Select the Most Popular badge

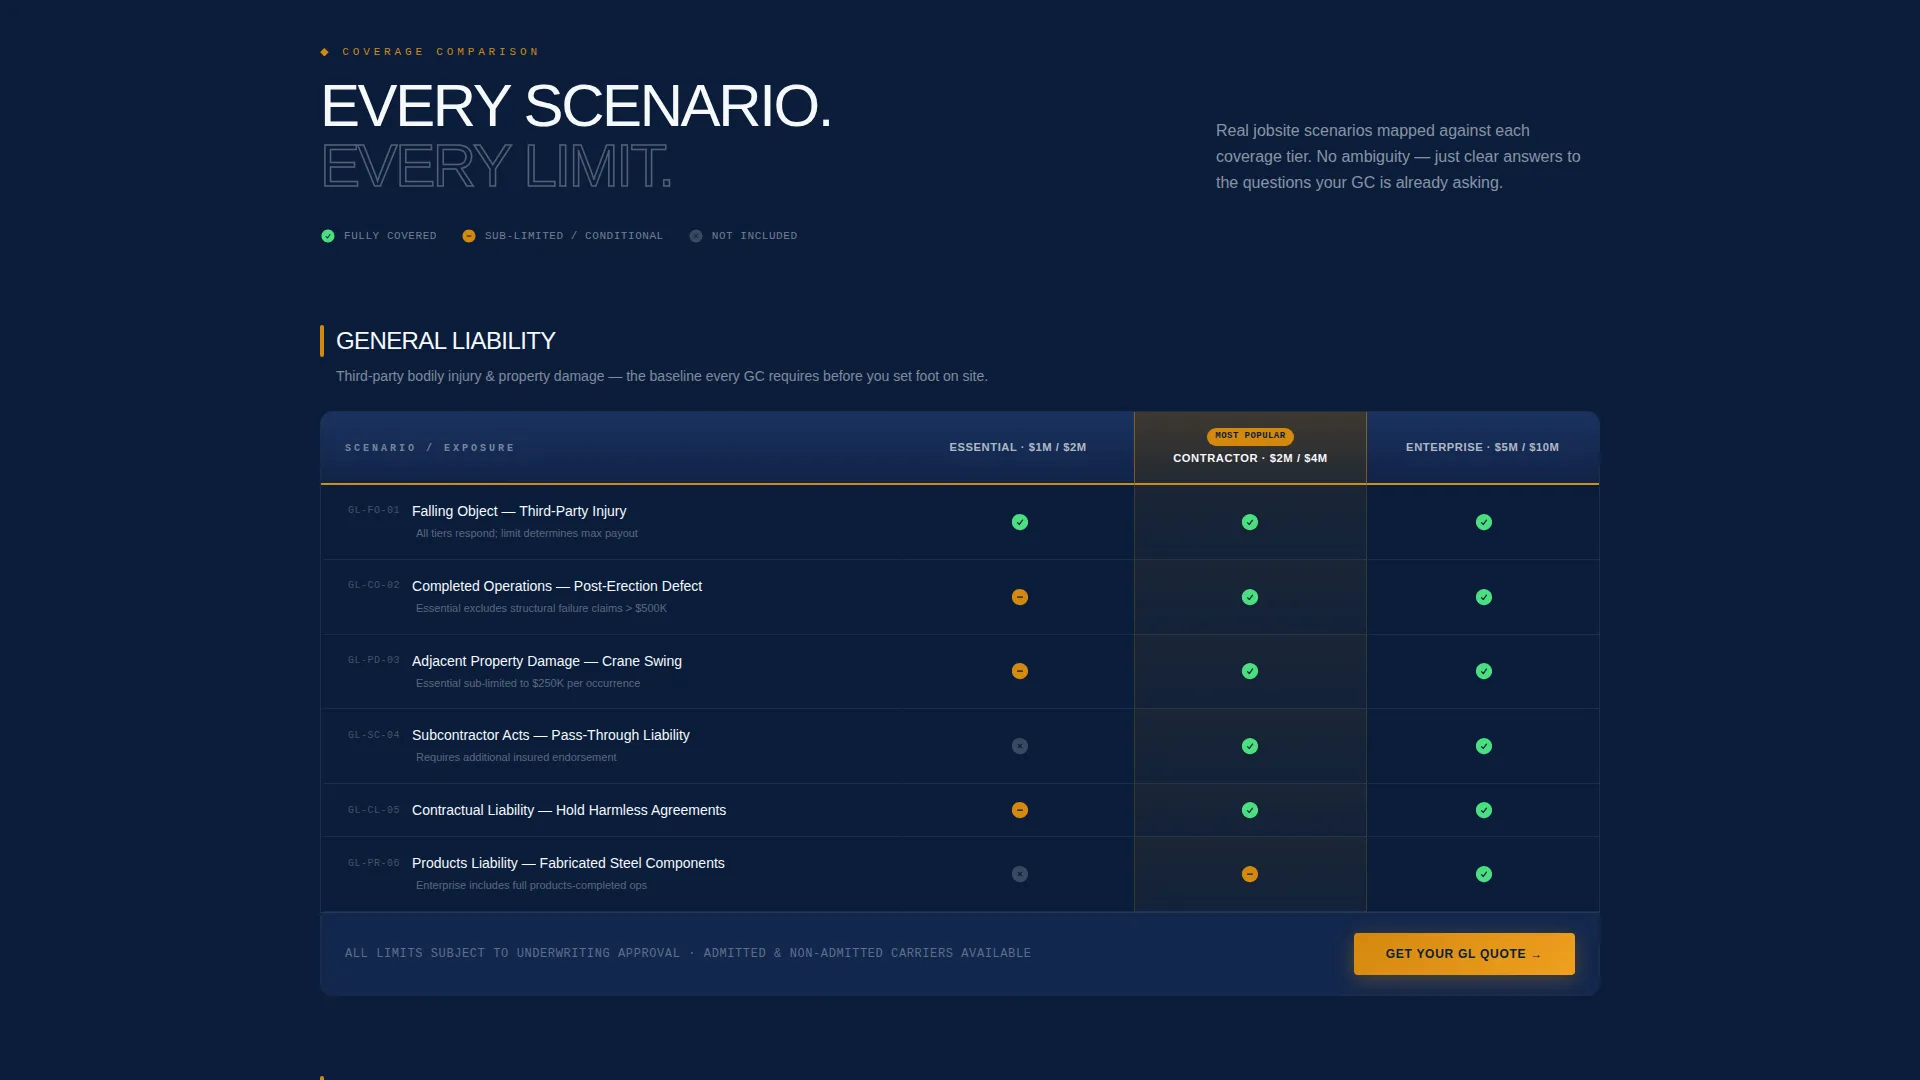pos(1250,436)
